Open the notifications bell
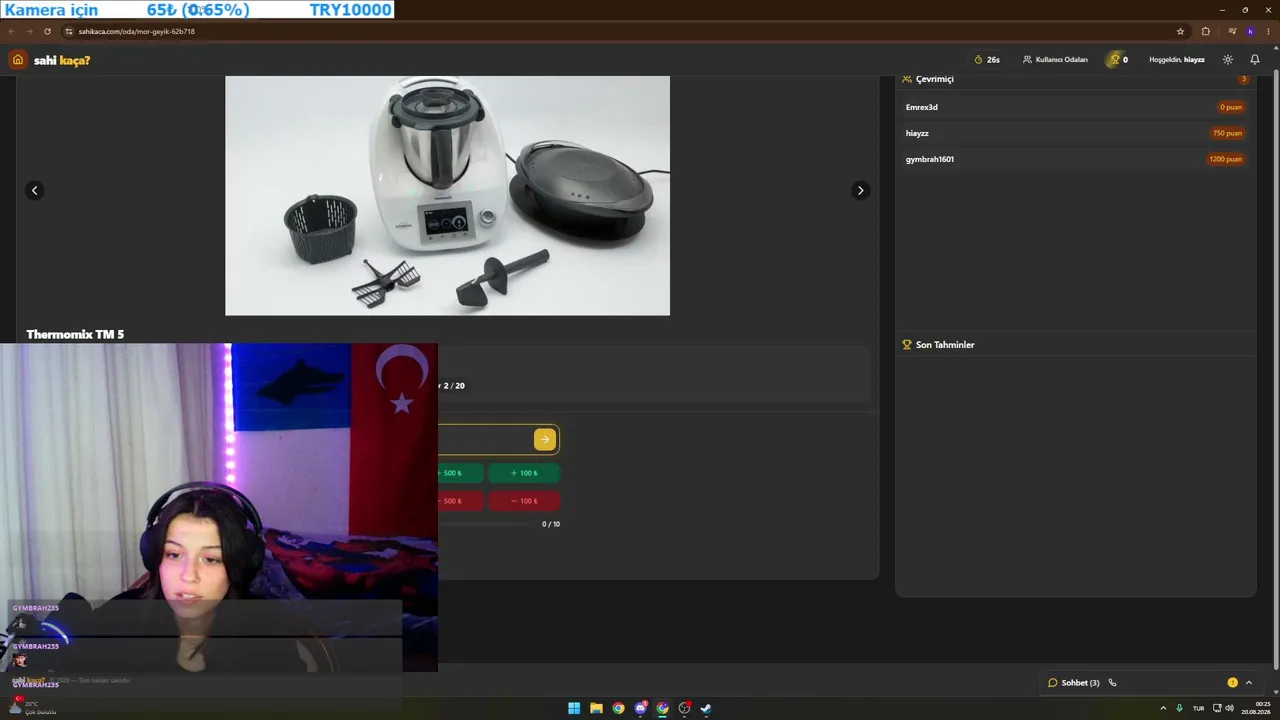Image resolution: width=1280 pixels, height=720 pixels. coord(1255,60)
